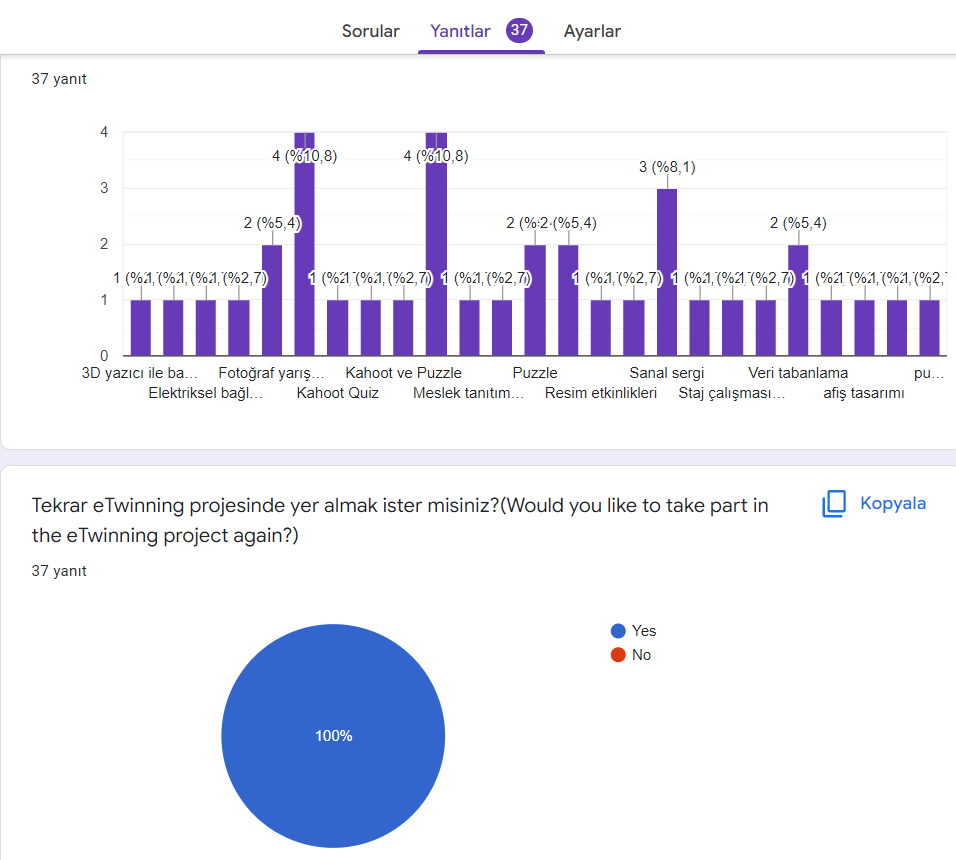Click the blue Yes legend dot
The image size is (956, 860).
click(618, 631)
